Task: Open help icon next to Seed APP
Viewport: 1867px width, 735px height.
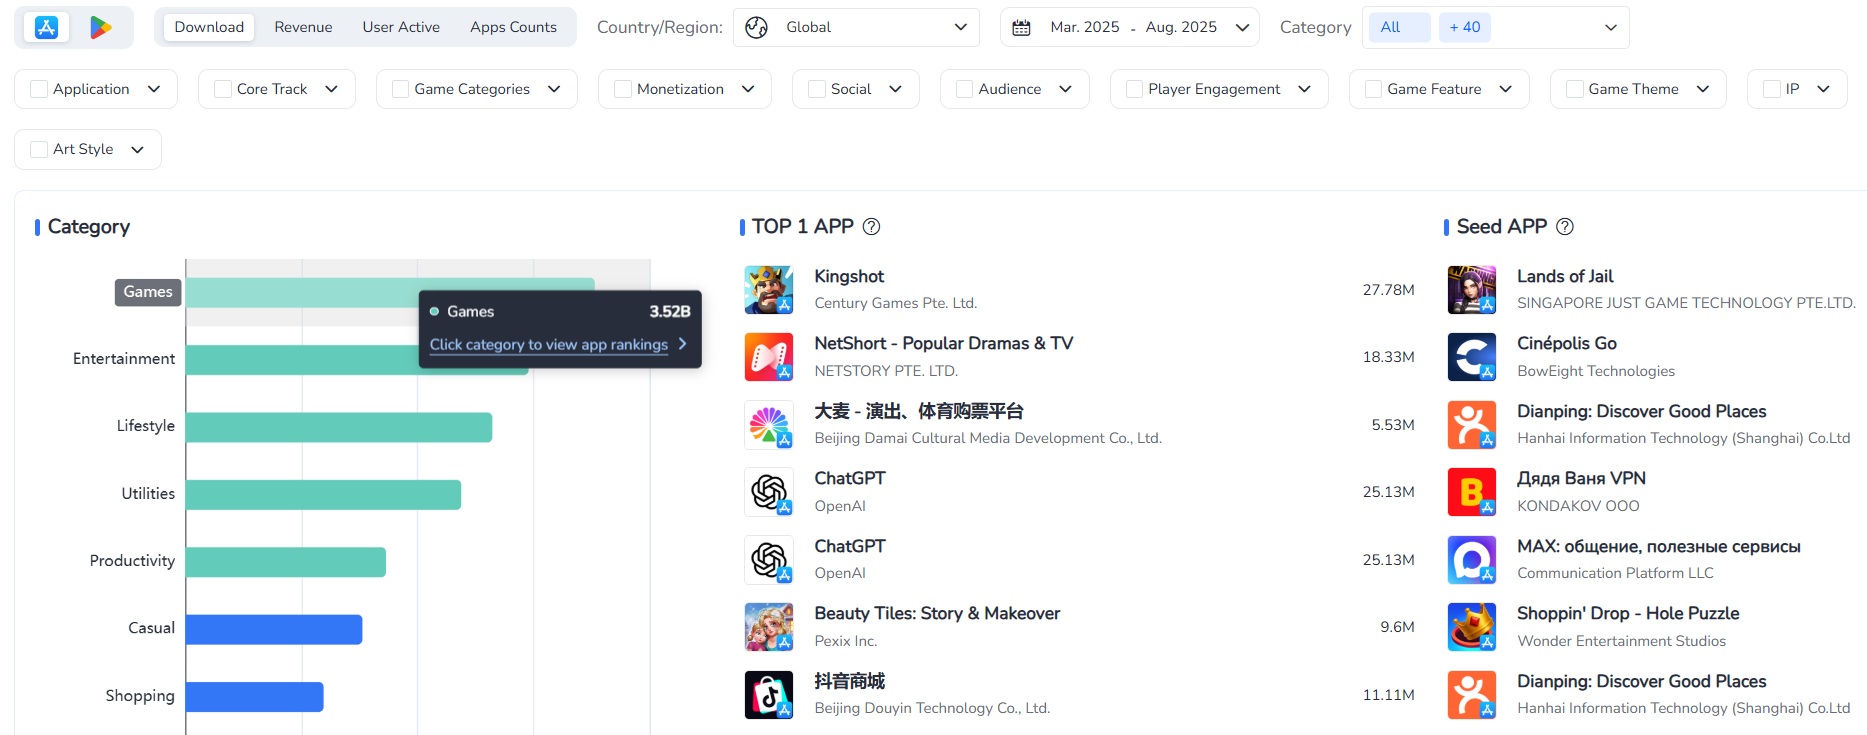Action: coord(1565,227)
